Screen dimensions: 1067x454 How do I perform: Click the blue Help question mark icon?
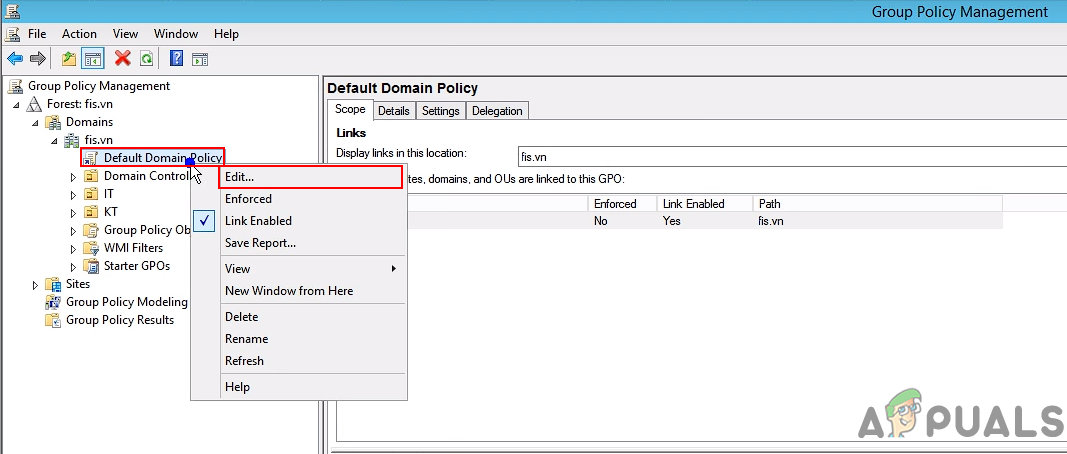[176, 59]
